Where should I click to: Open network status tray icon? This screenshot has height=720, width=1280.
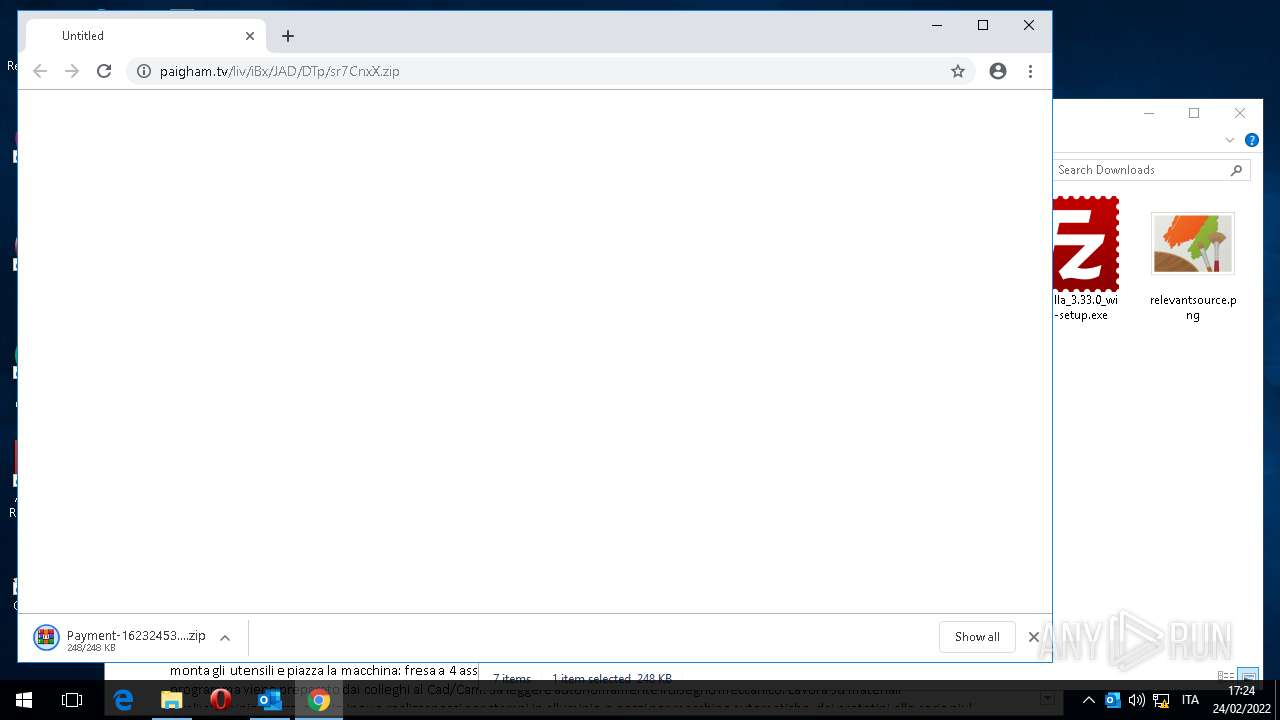pos(1161,700)
